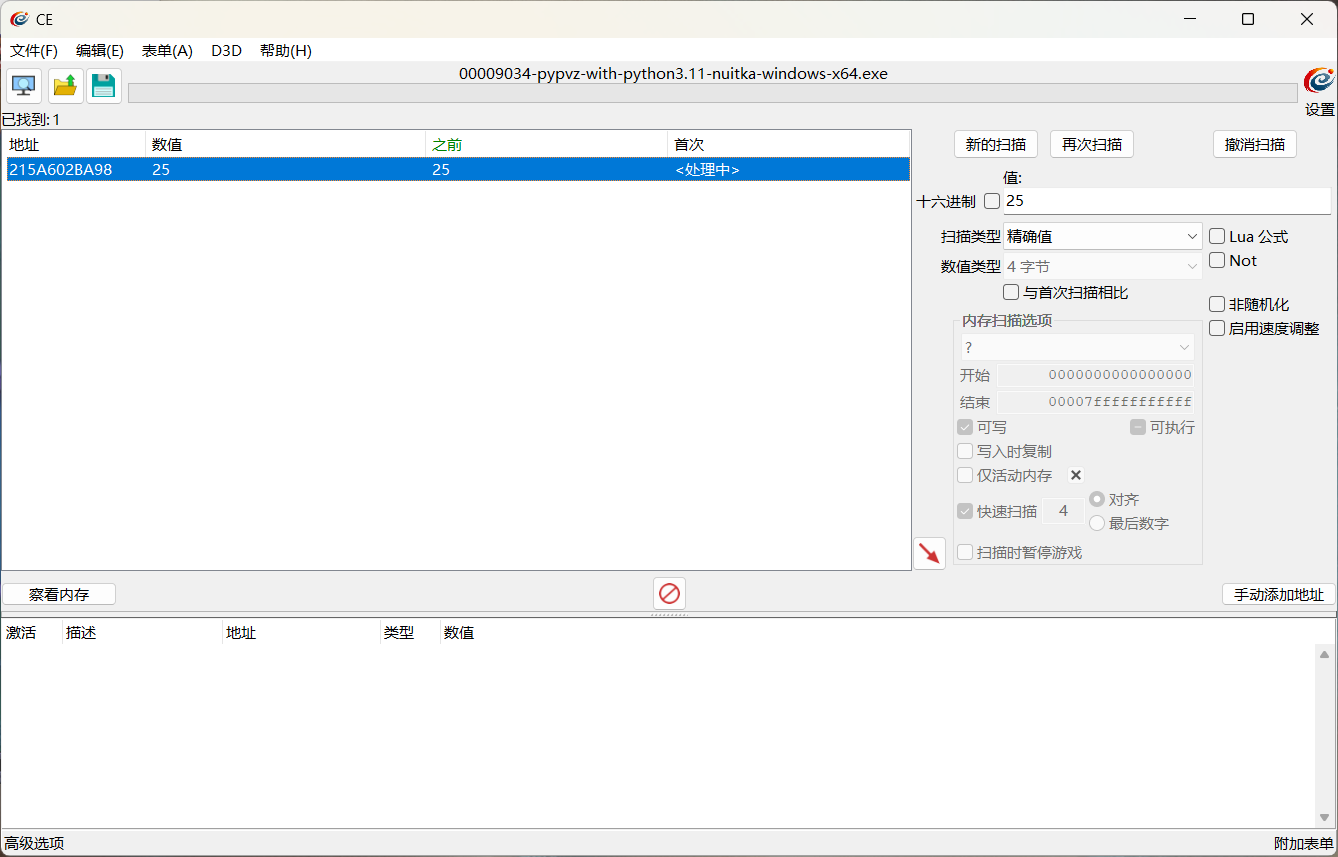This screenshot has height=857, width=1338.
Task: Click the X icon beside 仅活动内存
Action: point(1076,475)
